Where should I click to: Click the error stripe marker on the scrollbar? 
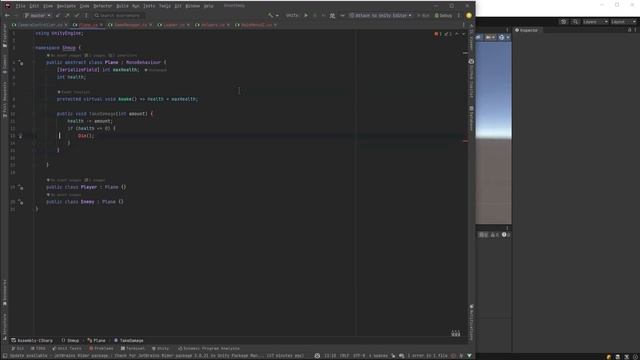(x=465, y=141)
